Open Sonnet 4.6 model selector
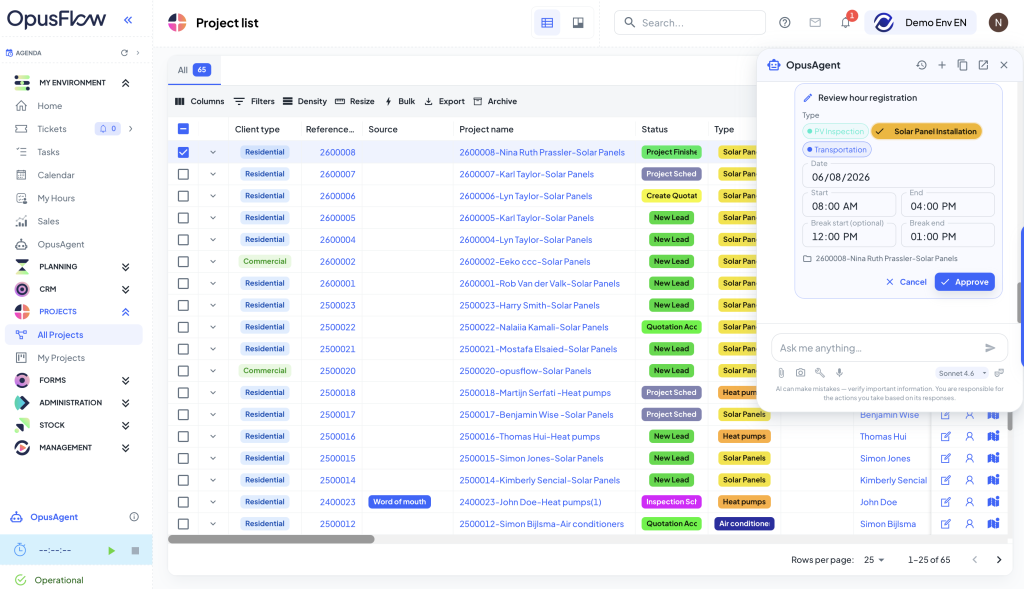1024x589 pixels. pos(962,374)
